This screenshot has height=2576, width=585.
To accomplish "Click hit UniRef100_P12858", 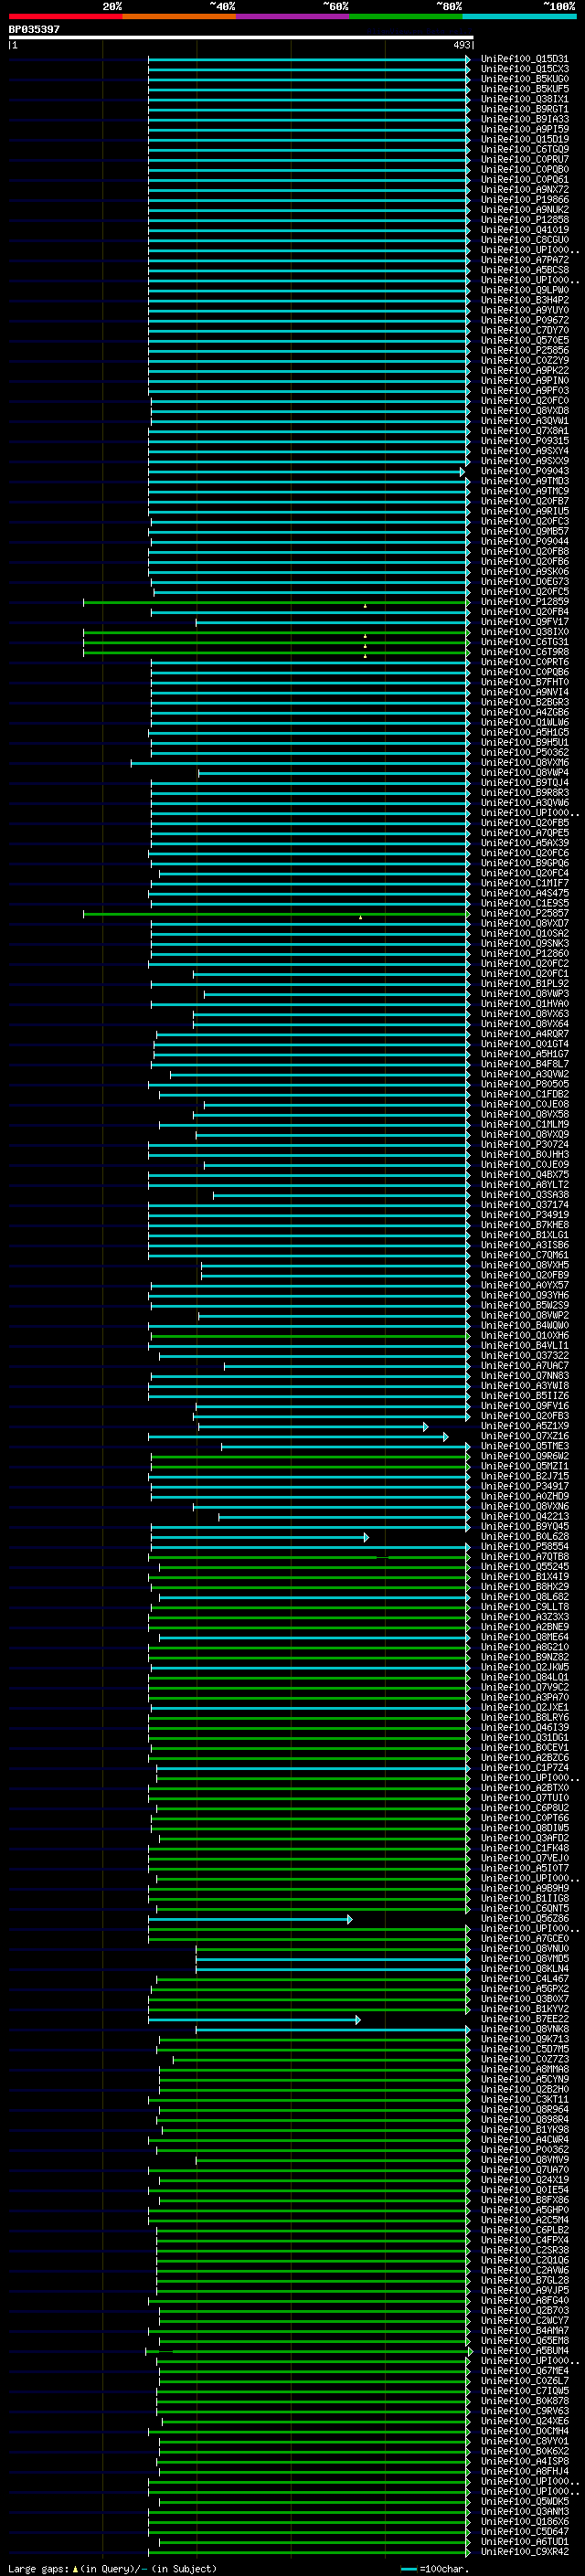I will tap(524, 220).
